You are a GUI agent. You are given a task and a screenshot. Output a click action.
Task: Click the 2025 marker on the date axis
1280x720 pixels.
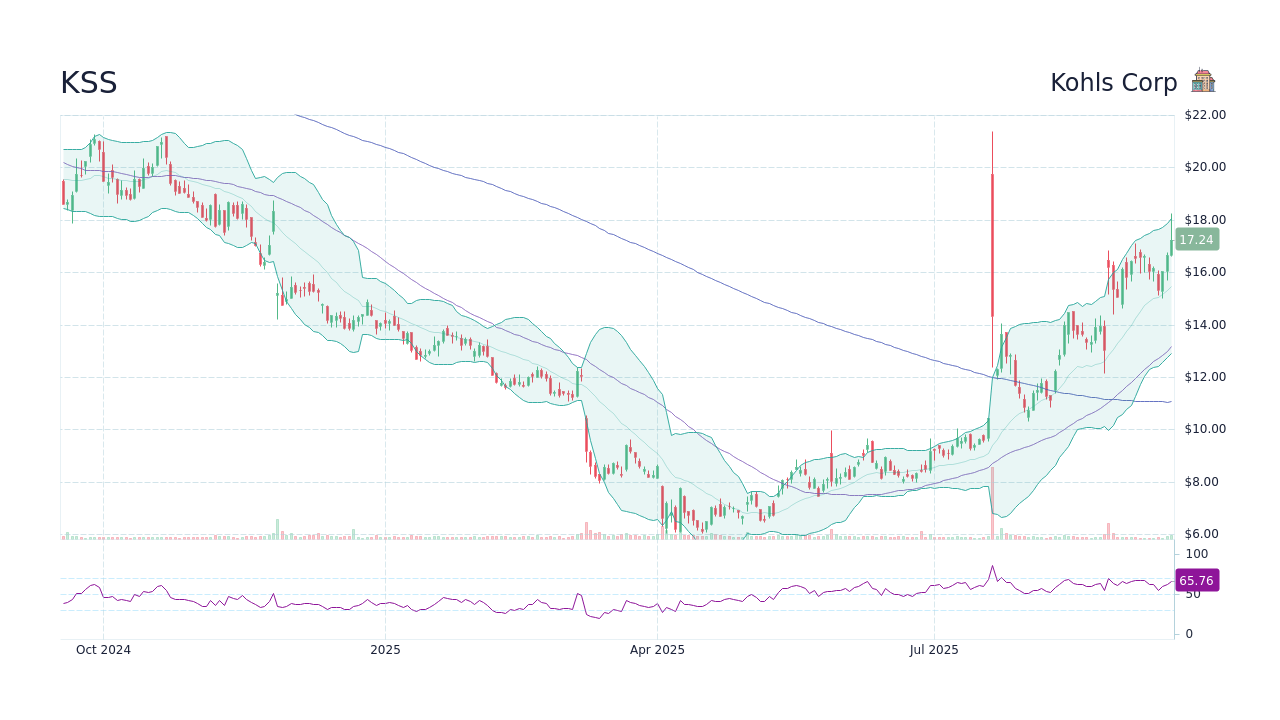coord(385,650)
